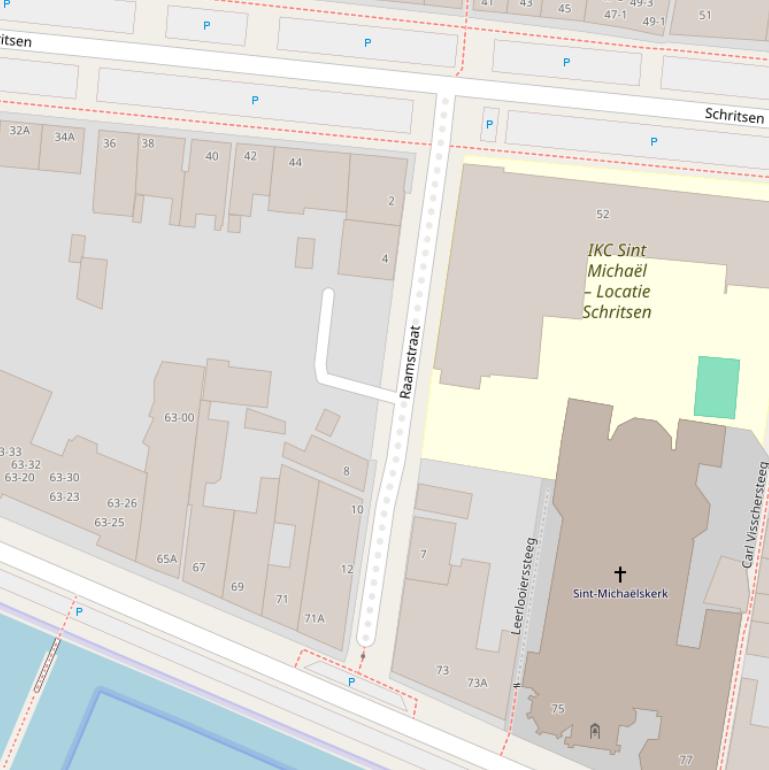Click the small parking icon at Raamstraat-Schritsen corner
Screen dimensions: 769x770
[489, 125]
